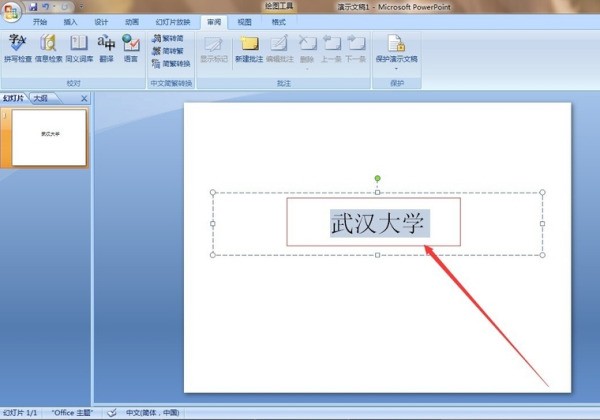The image size is (600, 420).
Task: Open the 语言 language settings
Action: [x=131, y=47]
